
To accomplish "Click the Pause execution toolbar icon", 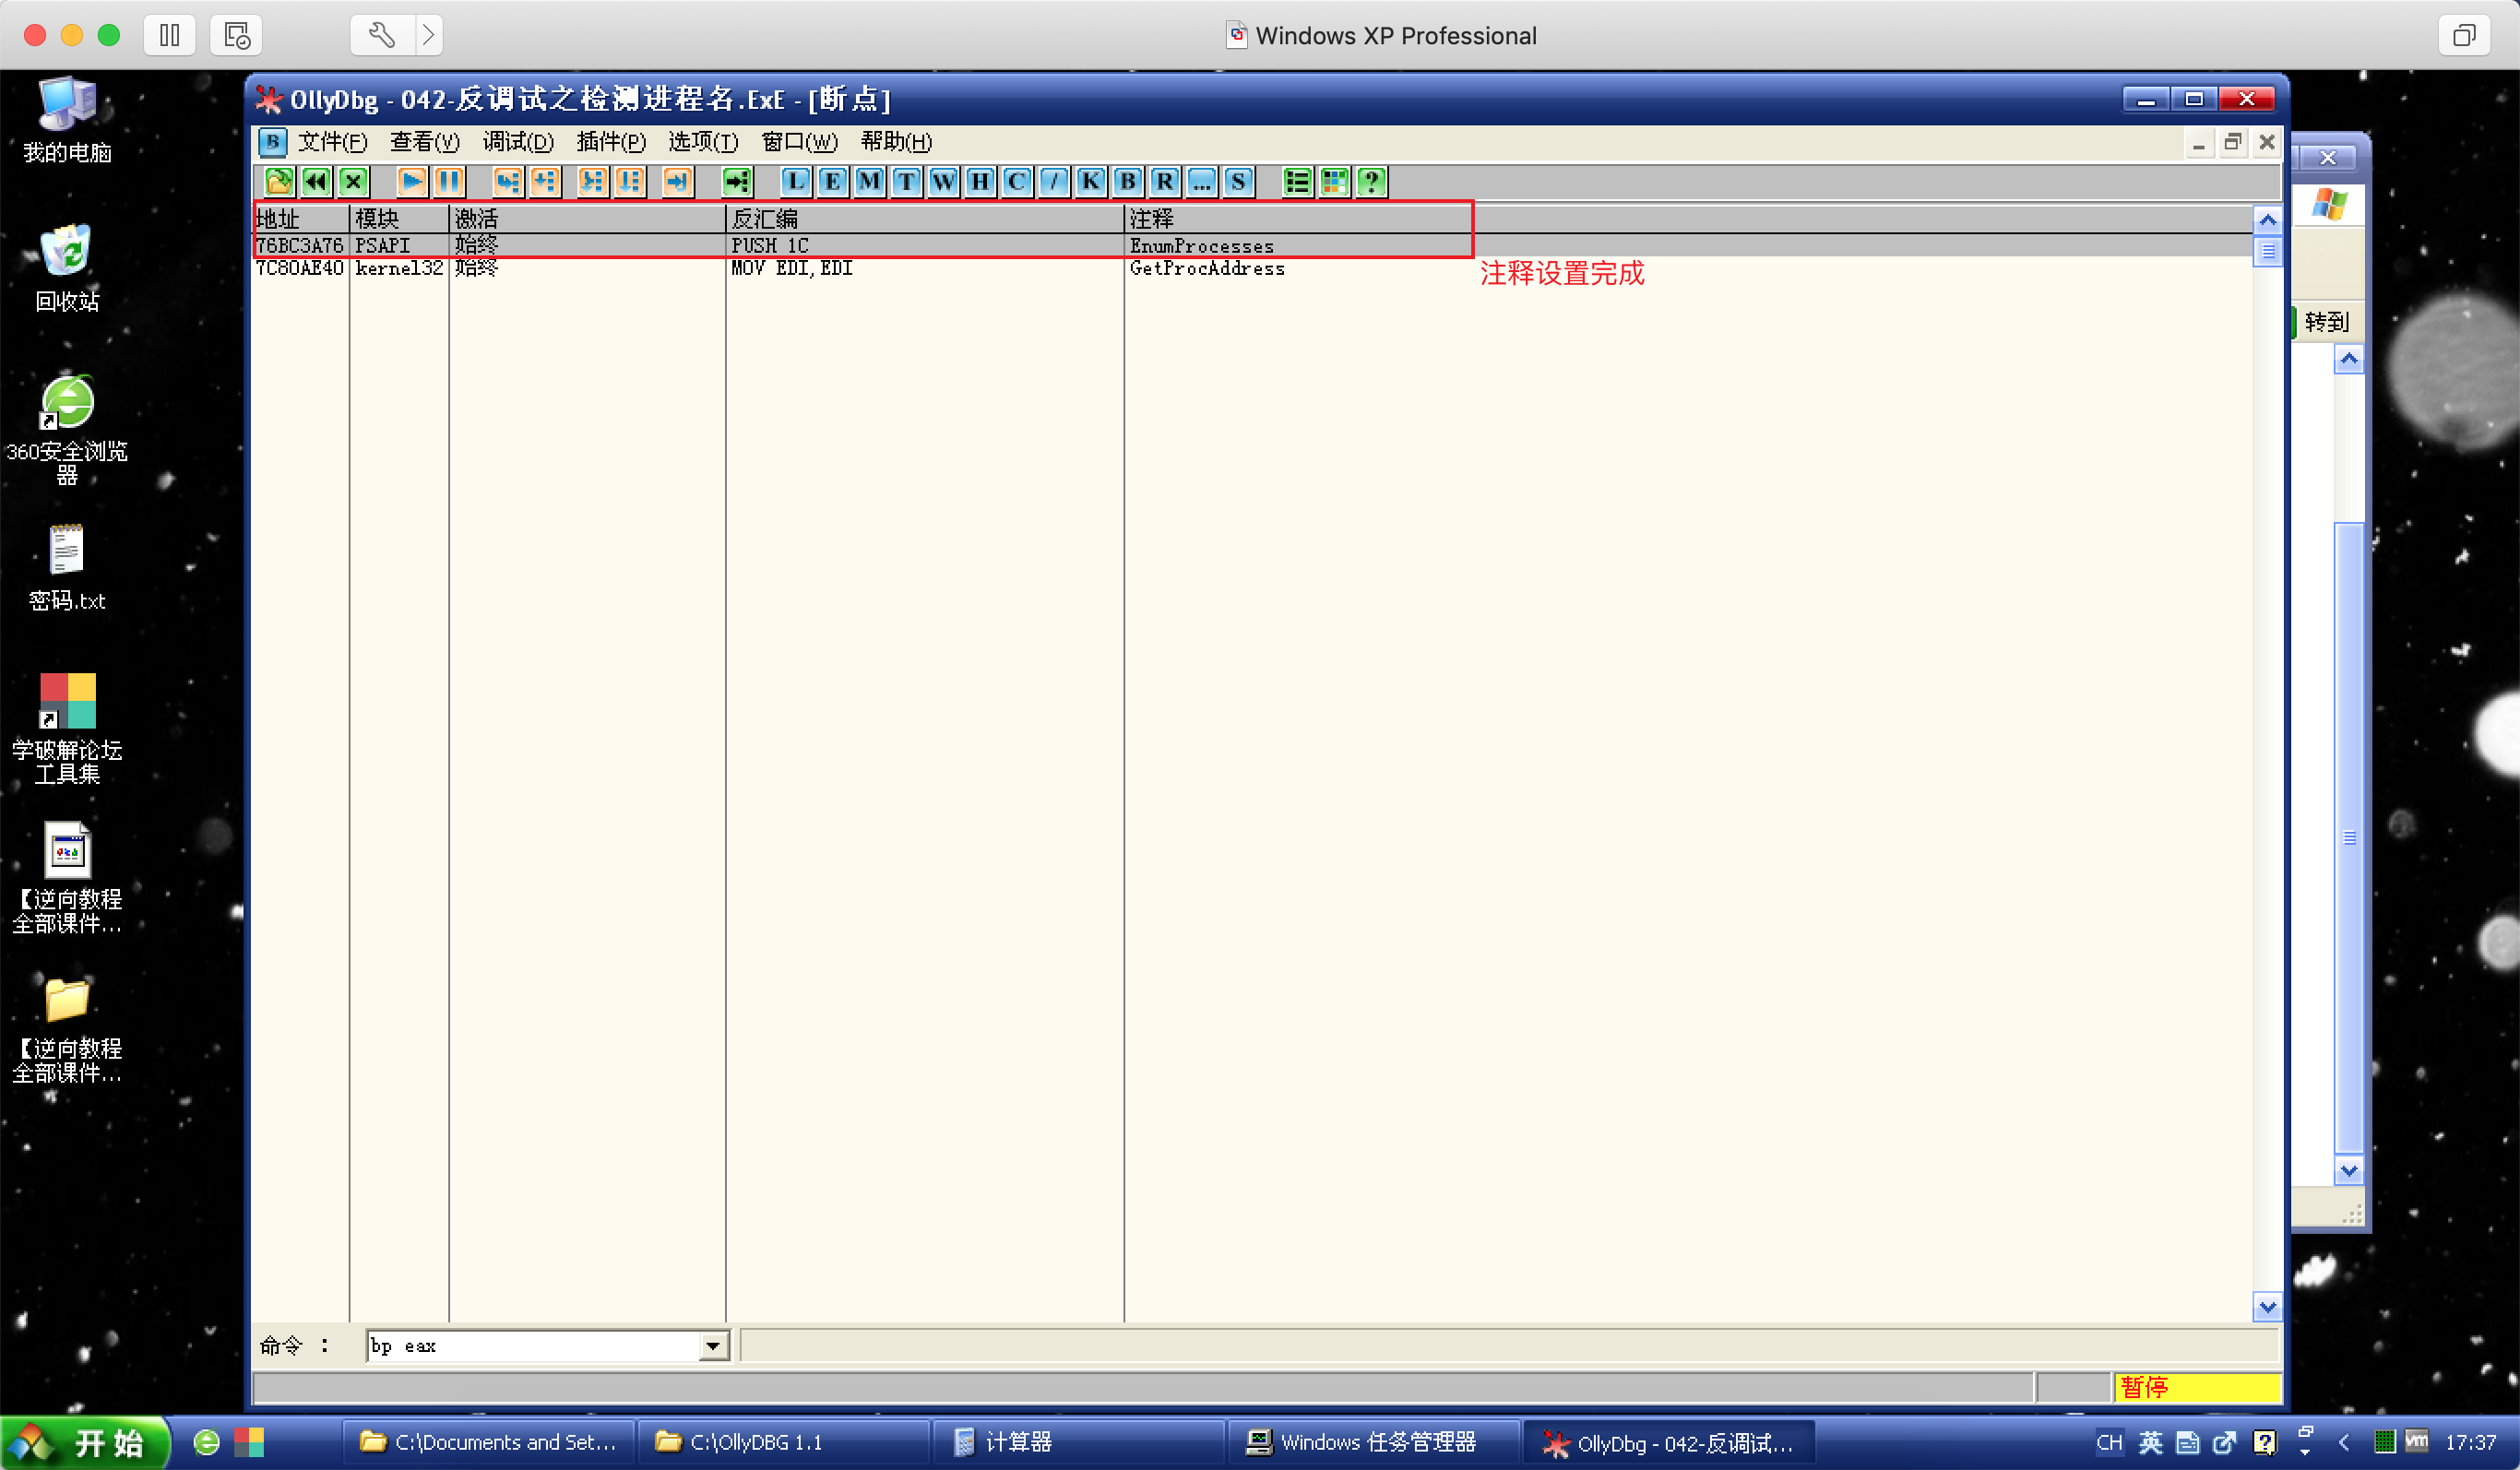I will [448, 181].
